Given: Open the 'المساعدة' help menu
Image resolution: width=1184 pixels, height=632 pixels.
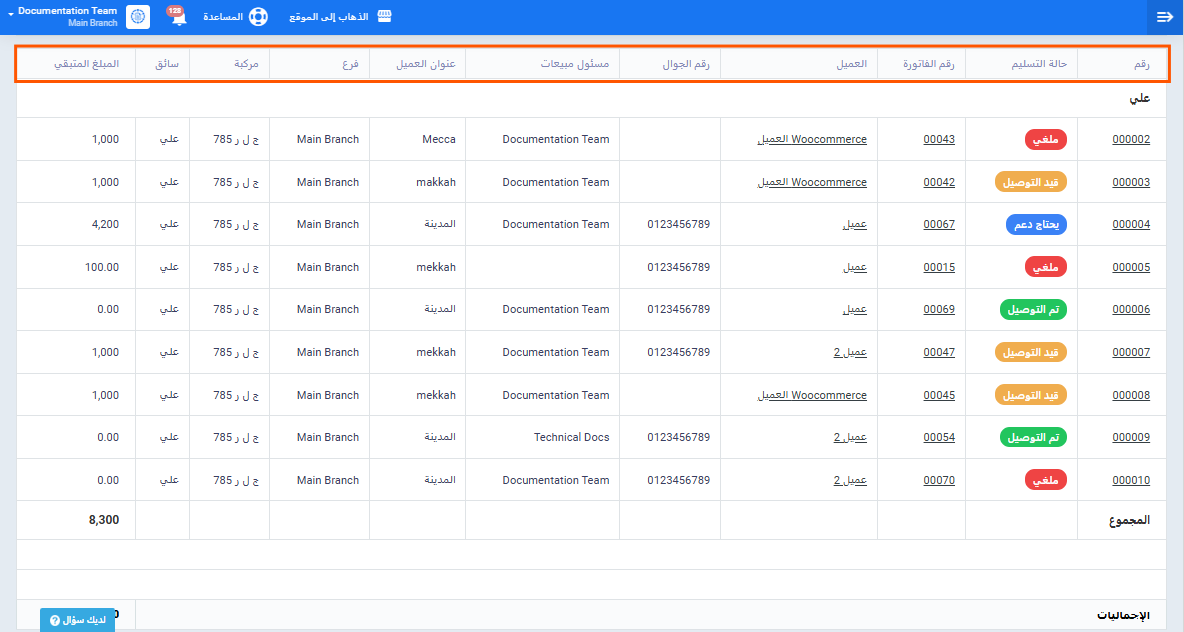Looking at the screenshot, I should pyautogui.click(x=223, y=17).
